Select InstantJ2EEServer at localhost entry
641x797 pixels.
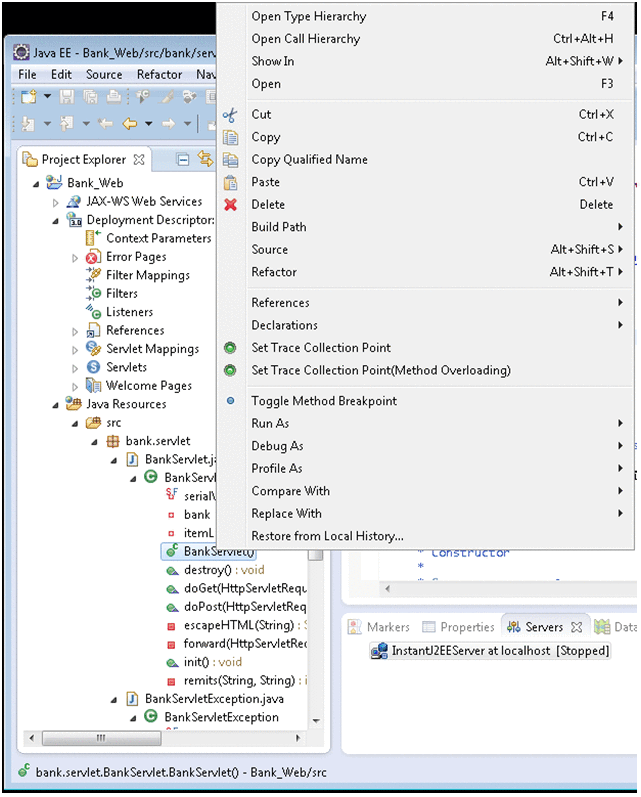490,651
